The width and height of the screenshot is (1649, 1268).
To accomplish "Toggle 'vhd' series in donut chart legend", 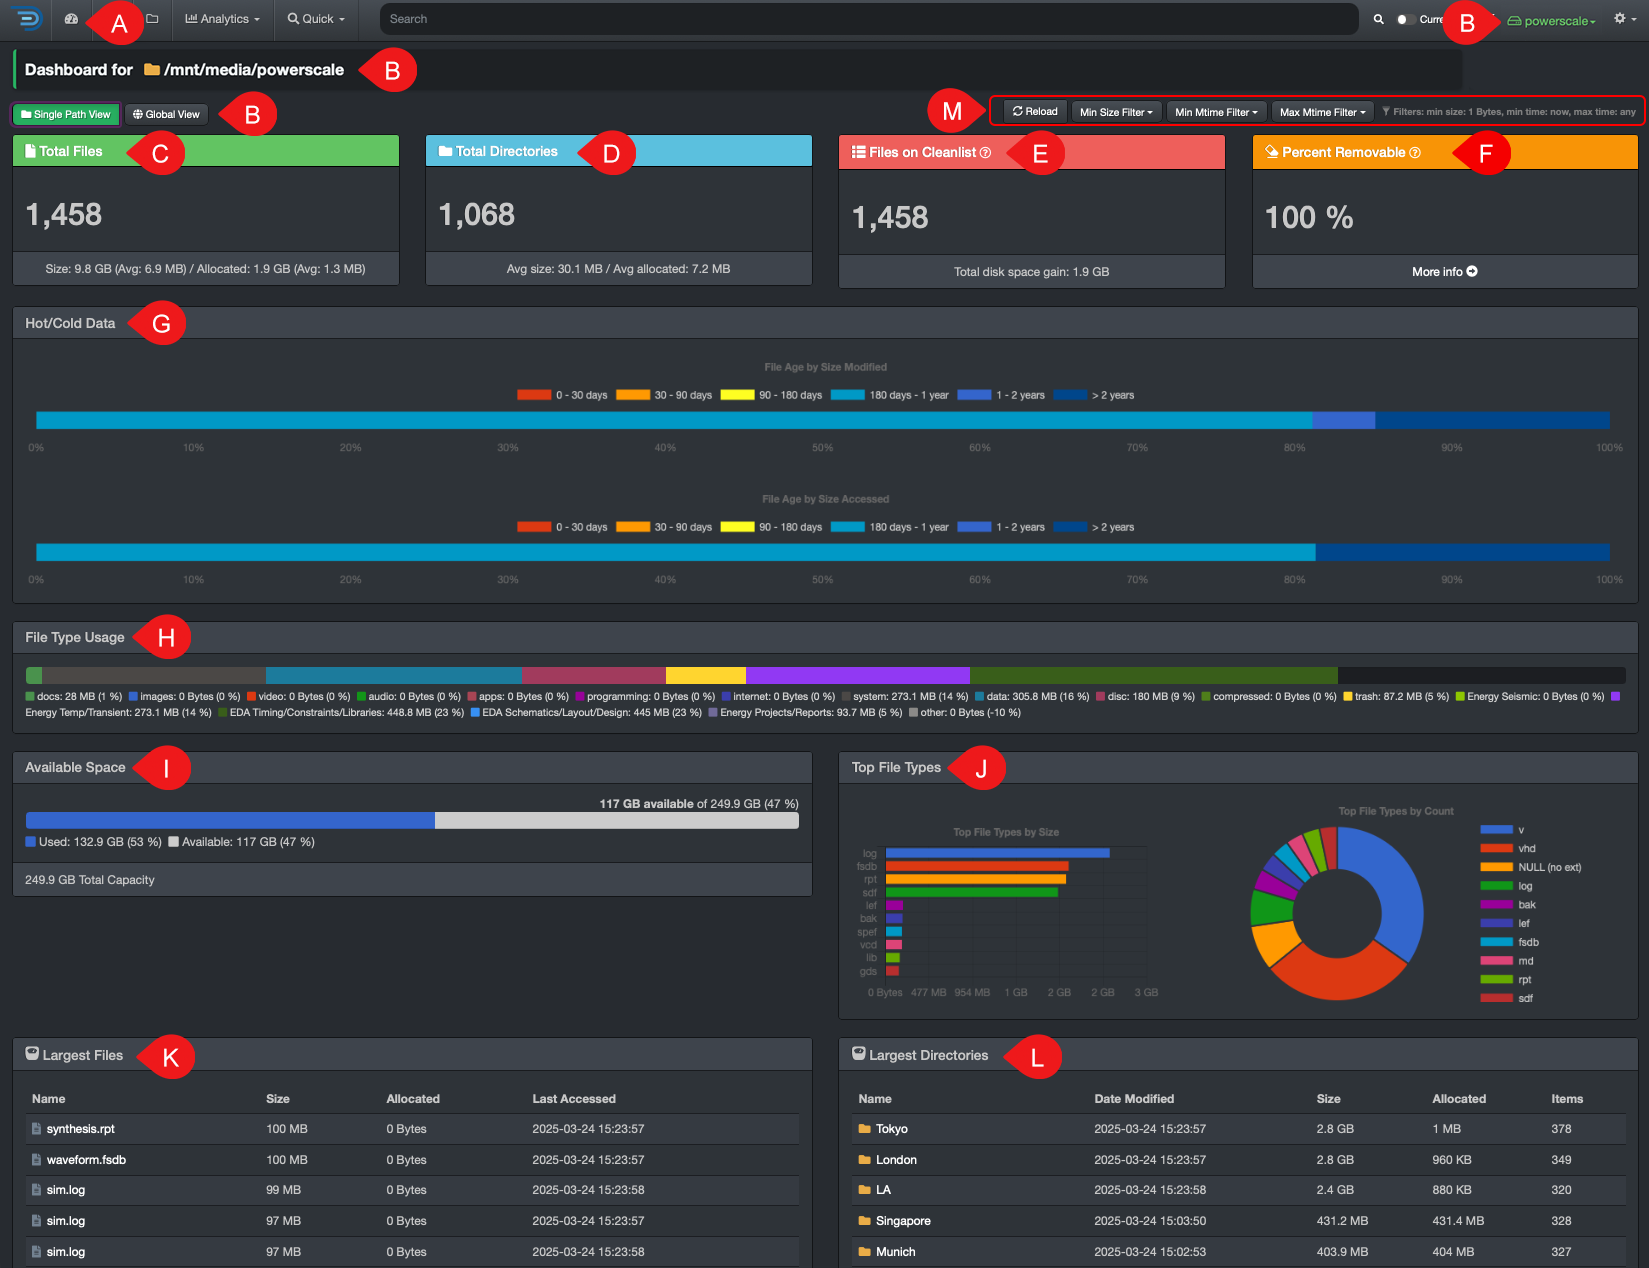I will pos(1508,848).
